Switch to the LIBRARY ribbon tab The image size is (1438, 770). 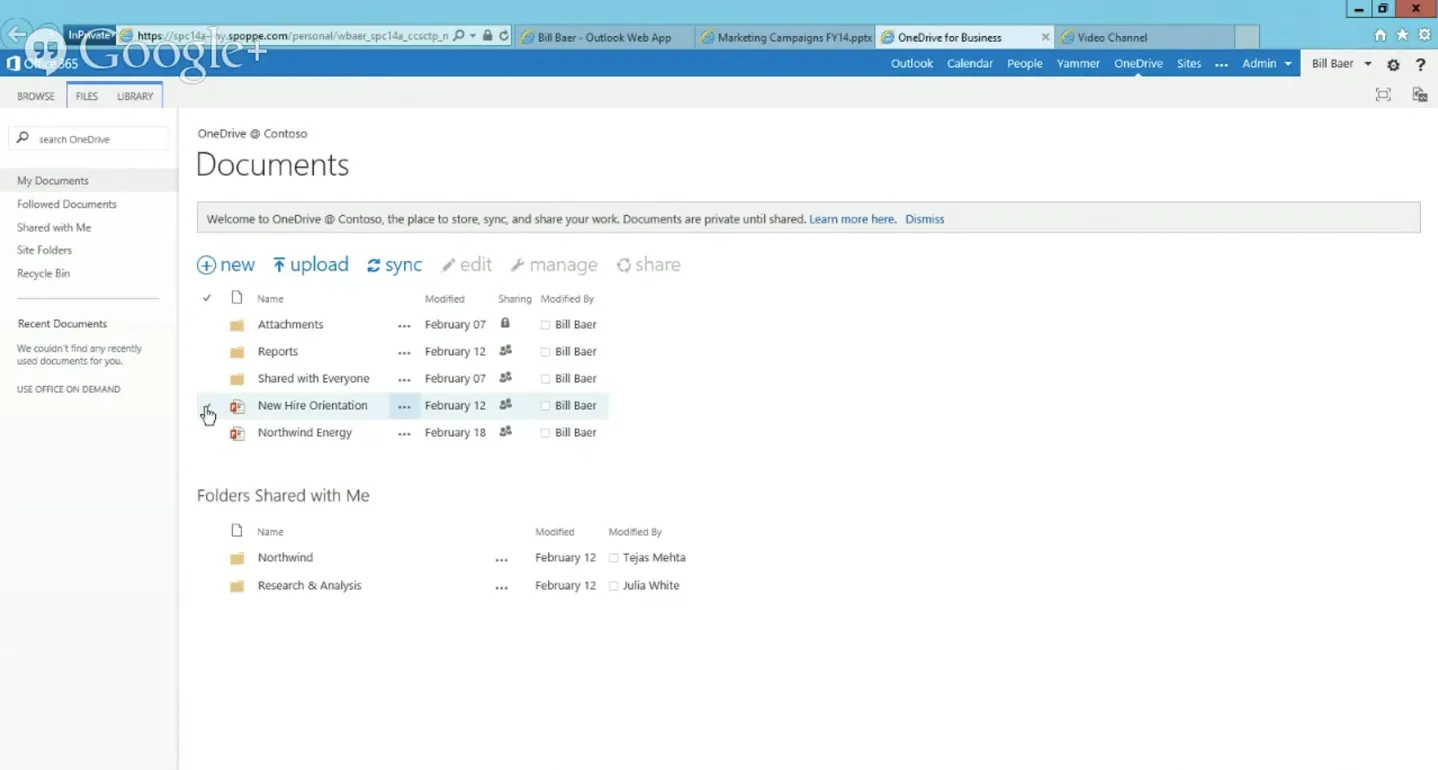point(135,96)
